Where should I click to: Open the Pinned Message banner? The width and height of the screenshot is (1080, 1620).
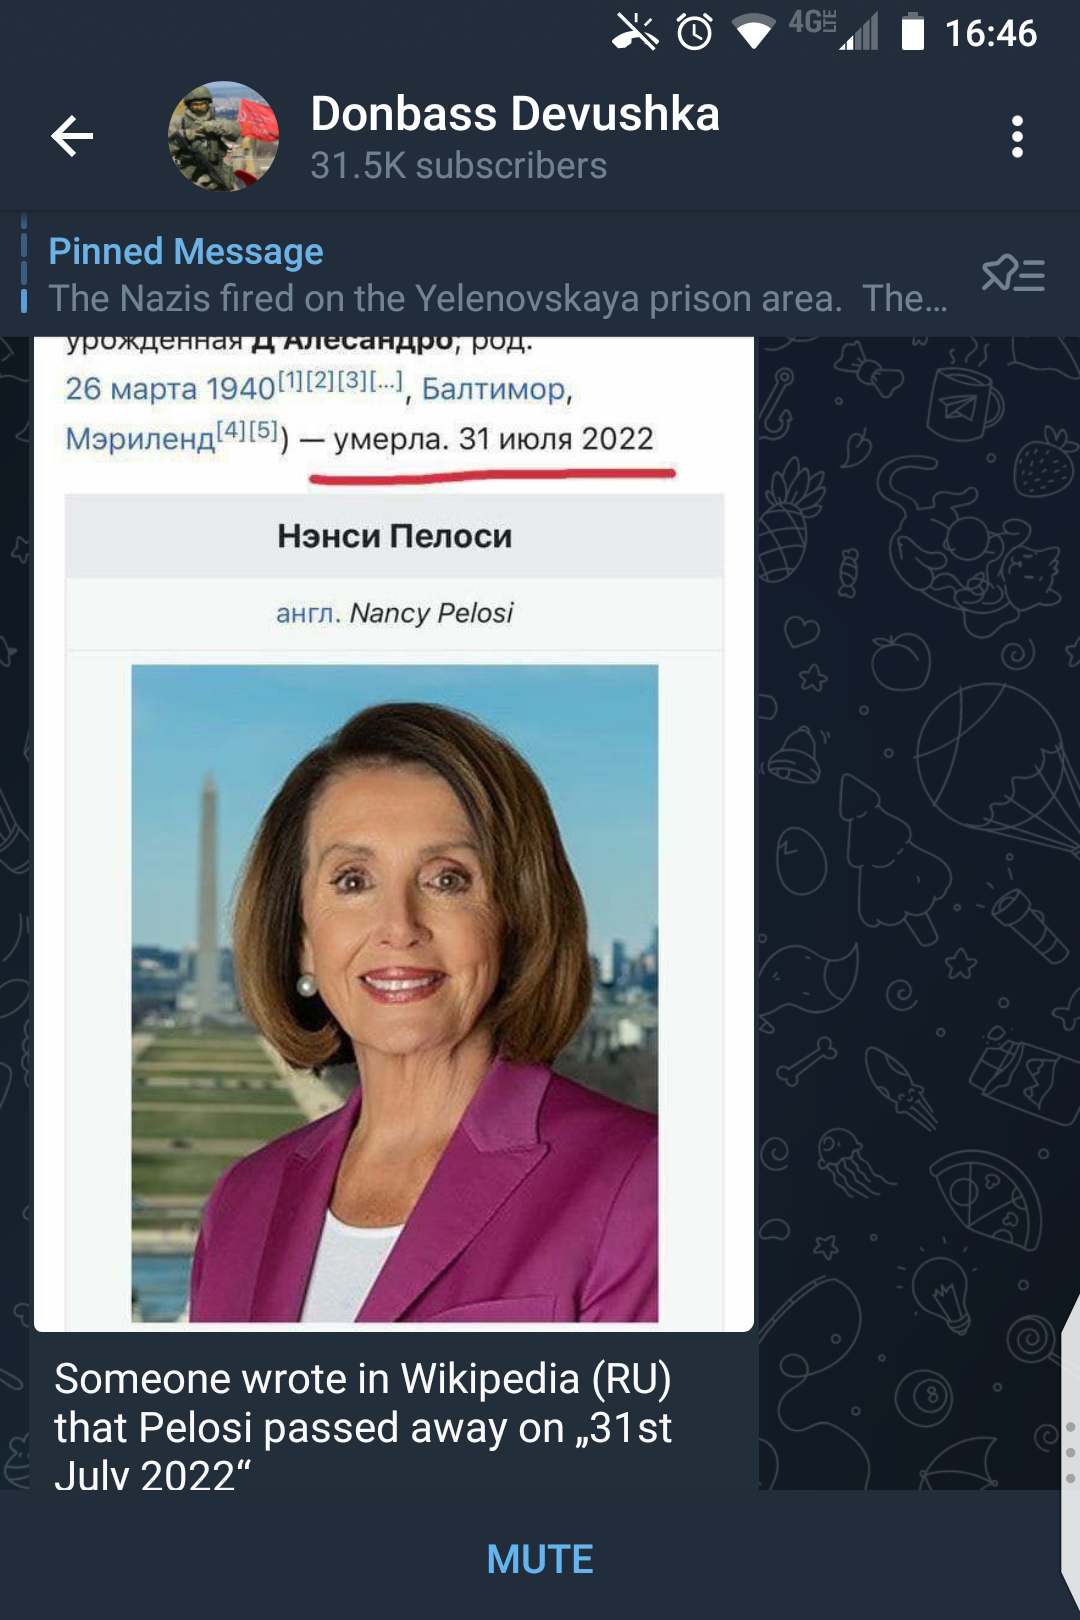pos(498,274)
